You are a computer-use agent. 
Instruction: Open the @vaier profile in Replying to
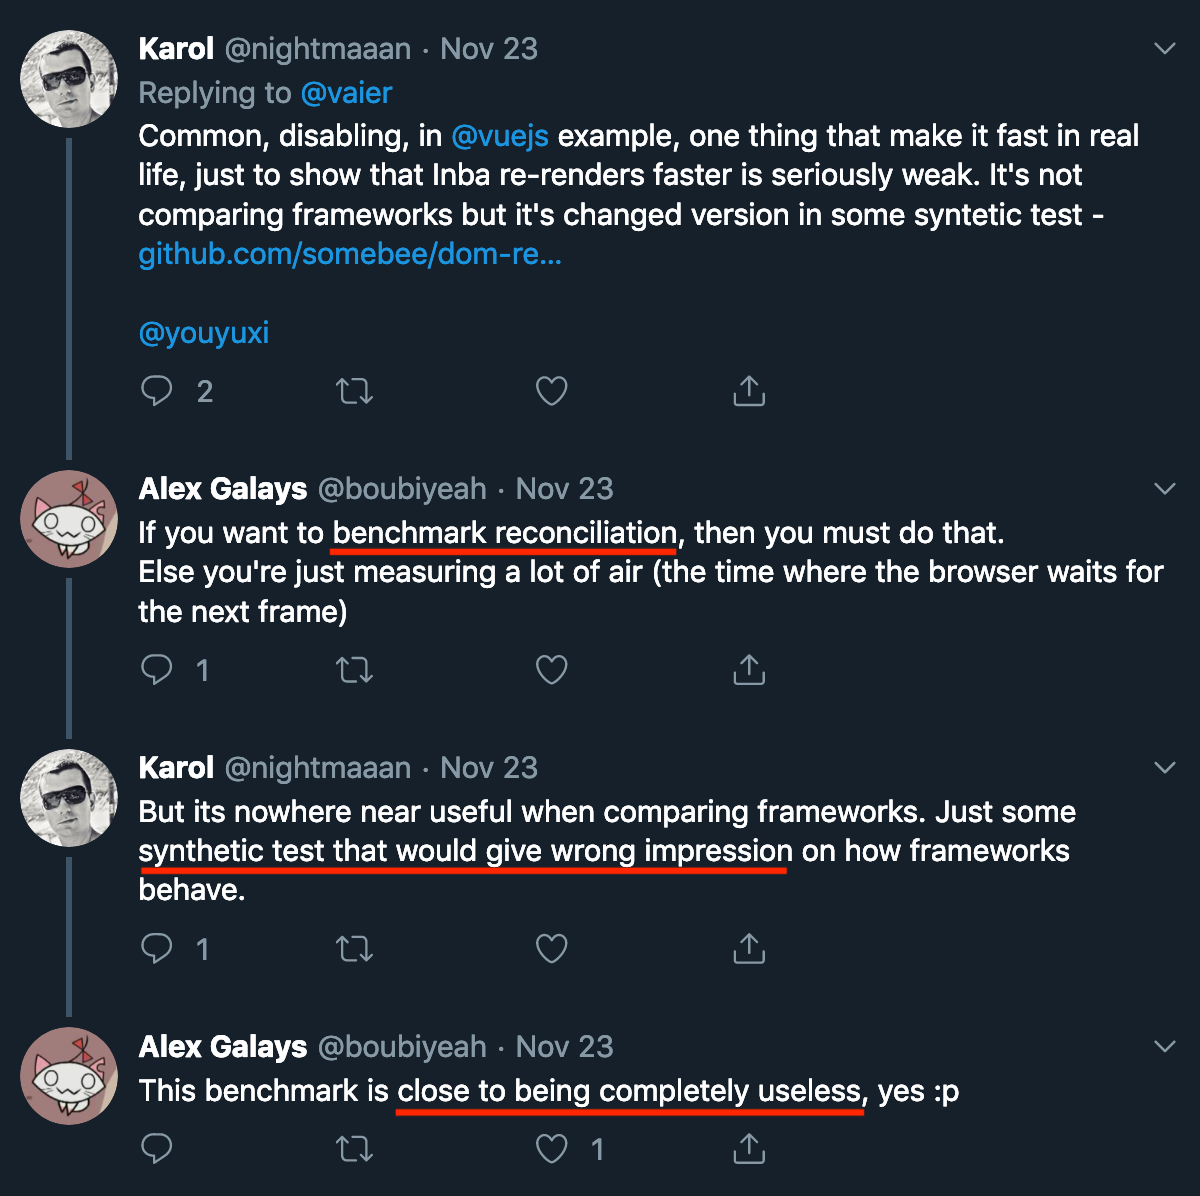(346, 93)
